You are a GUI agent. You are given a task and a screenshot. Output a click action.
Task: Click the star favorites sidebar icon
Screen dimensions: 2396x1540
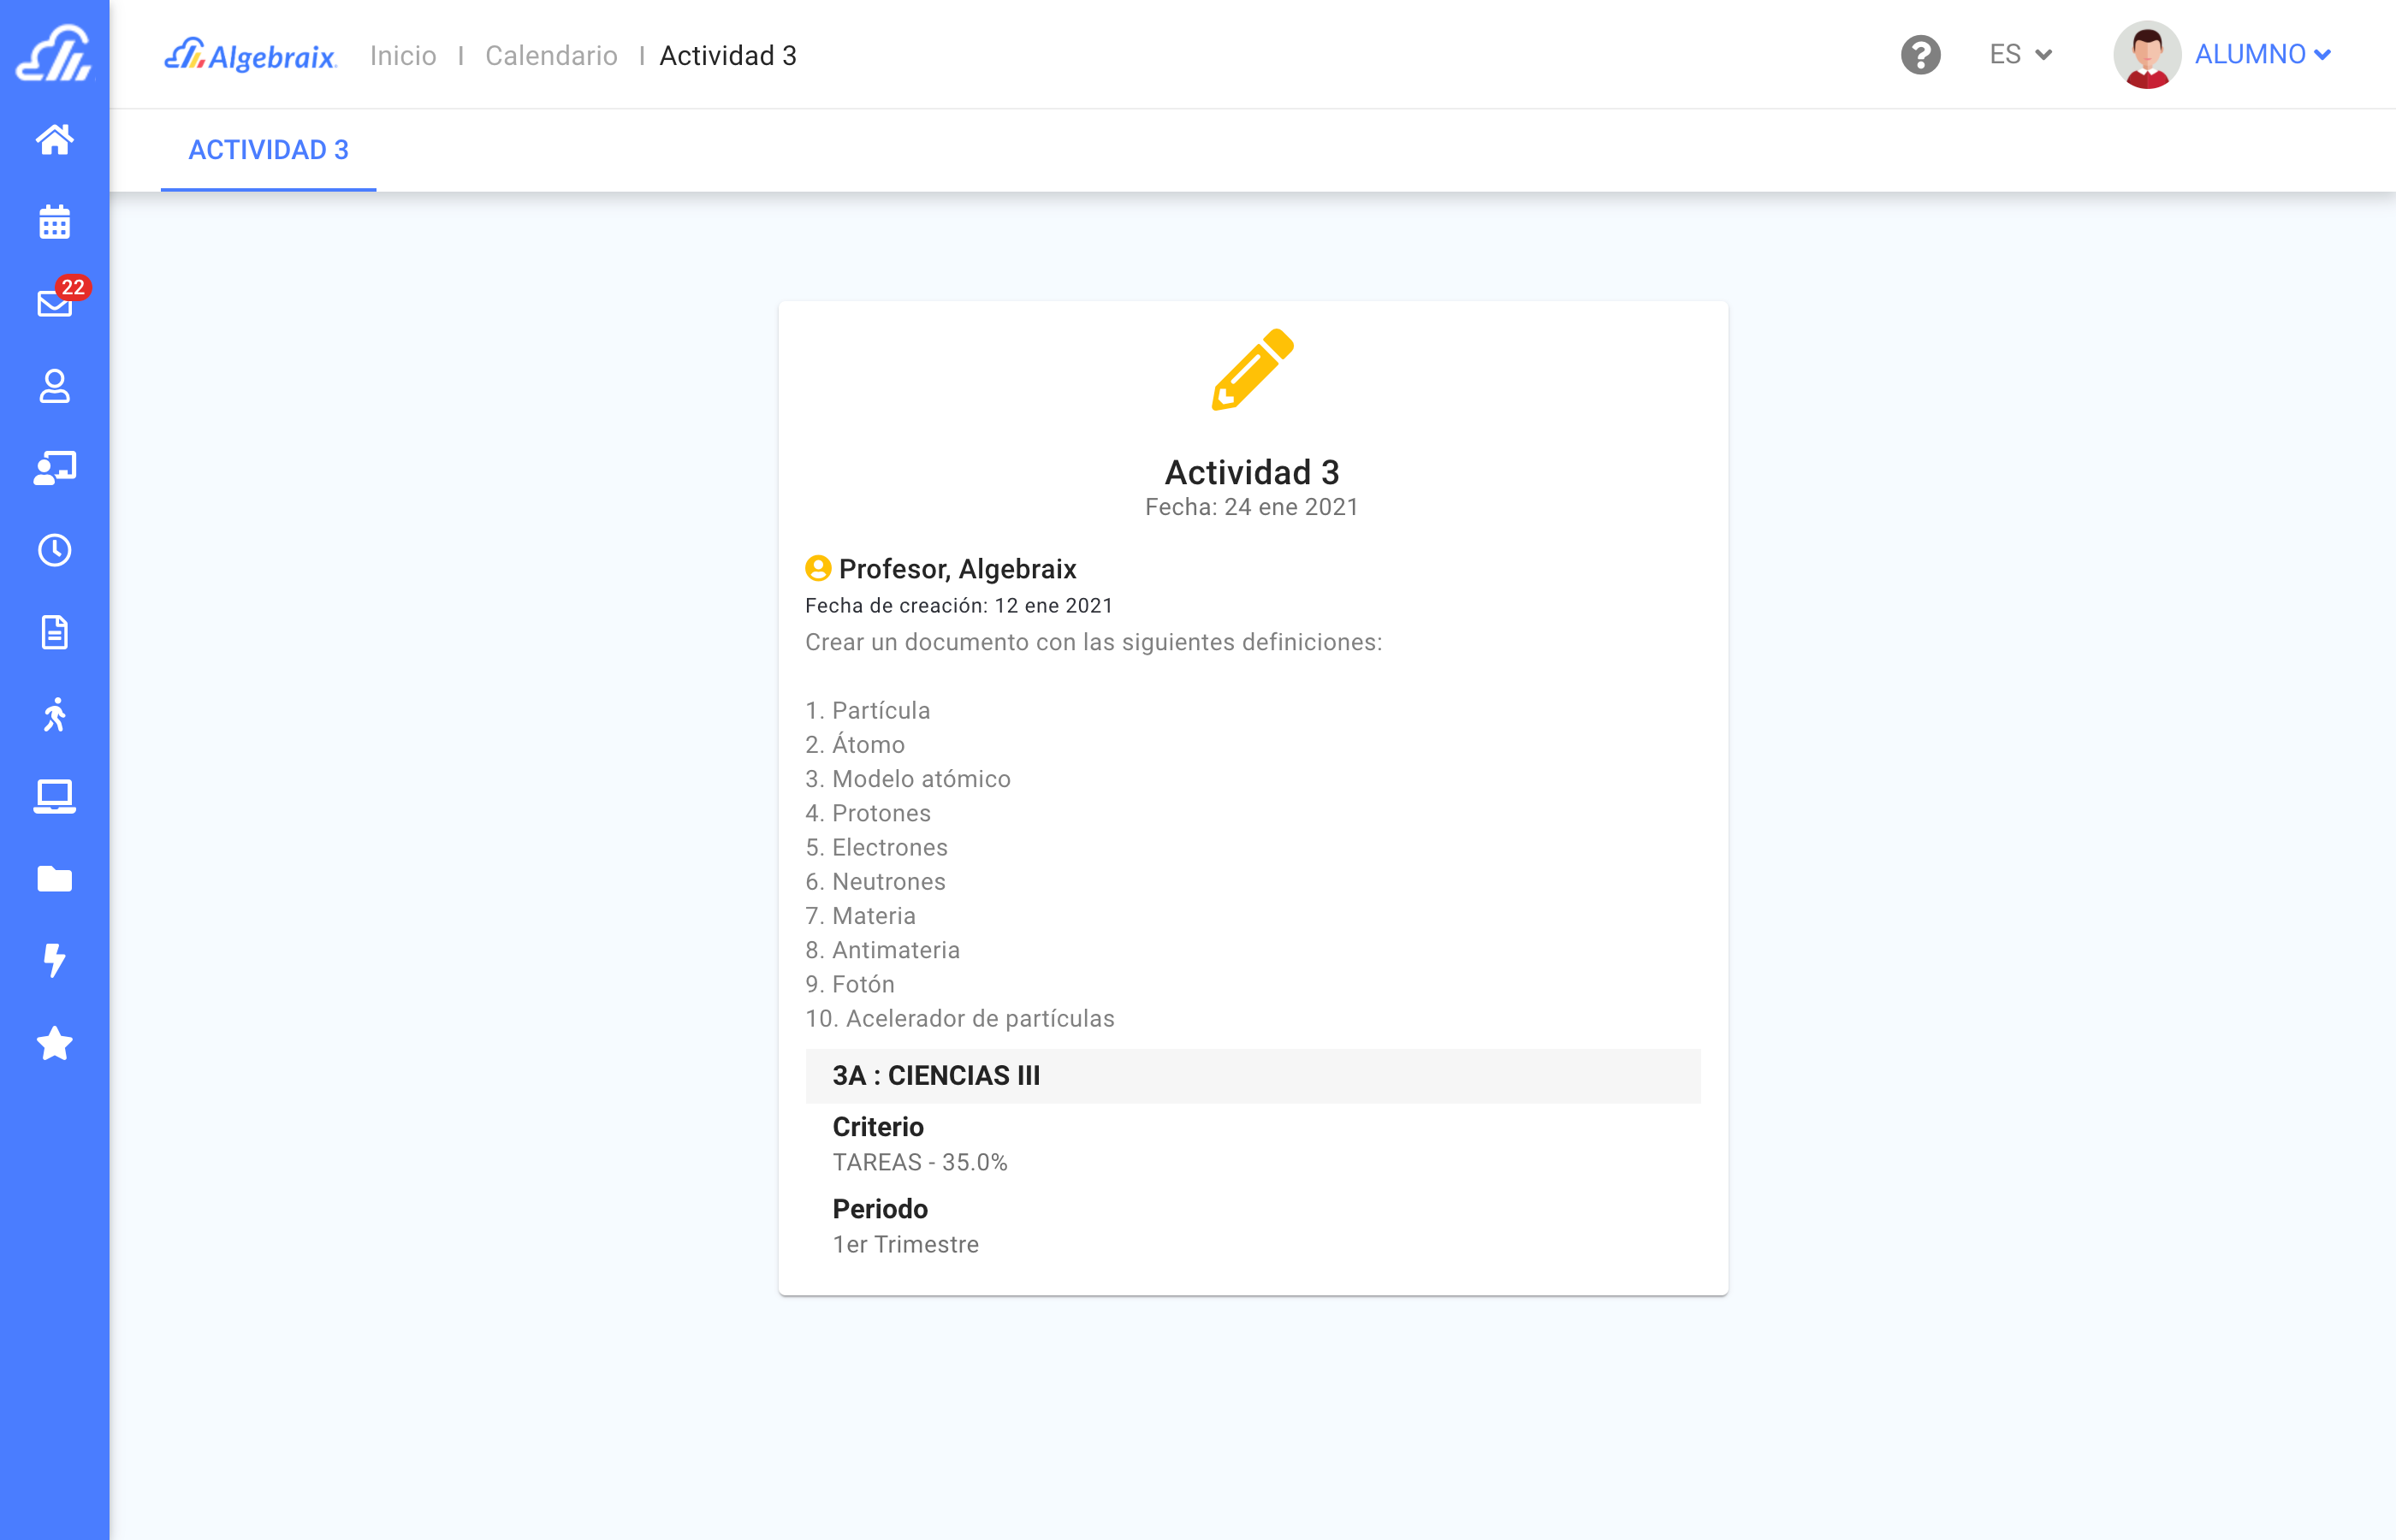tap(54, 1043)
